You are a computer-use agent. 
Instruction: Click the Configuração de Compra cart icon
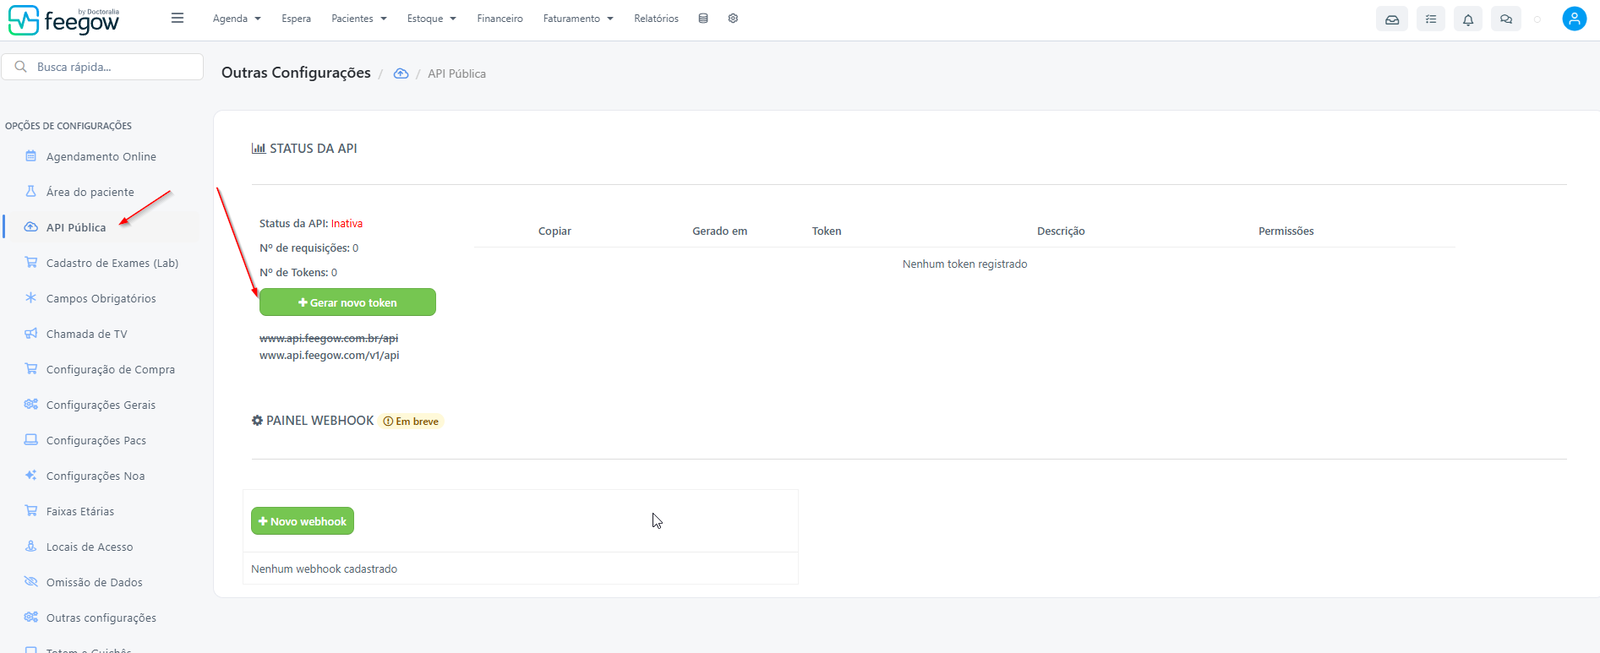31,369
